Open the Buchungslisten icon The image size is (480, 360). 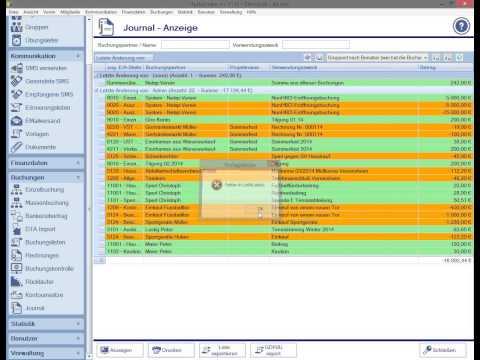17,242
